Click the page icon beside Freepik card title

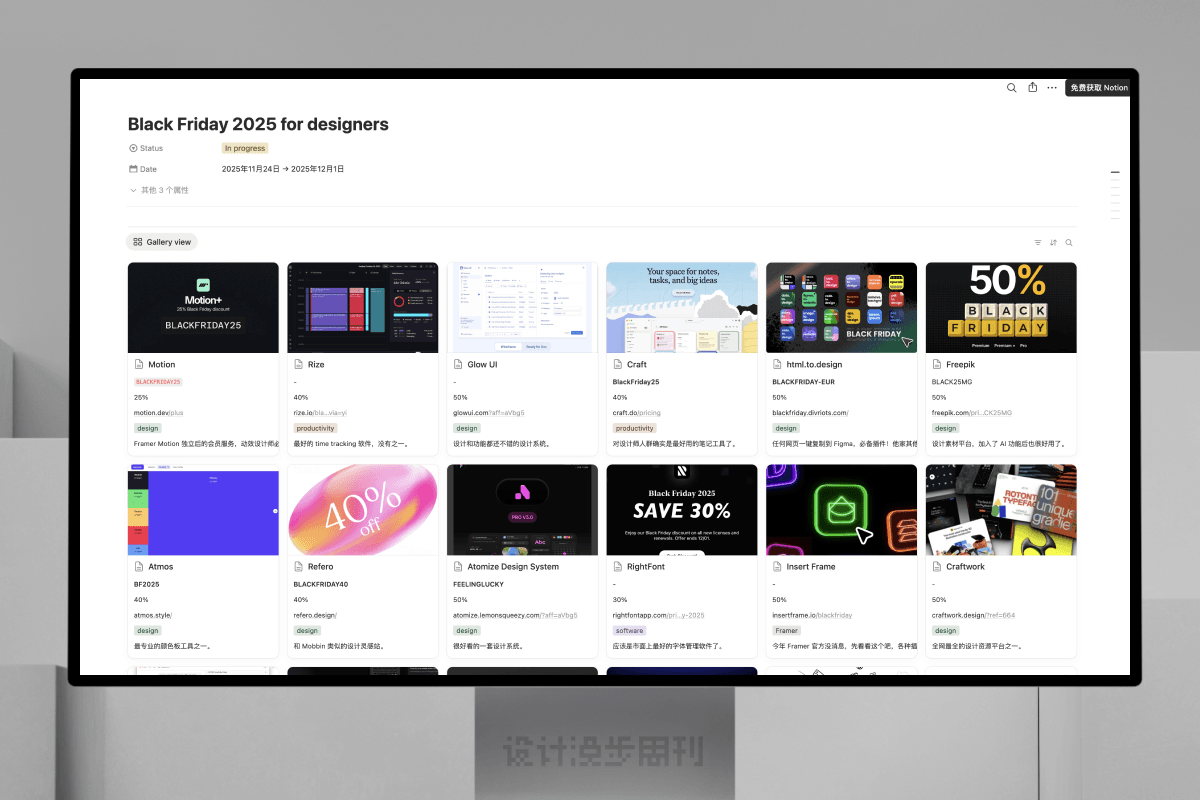tap(937, 365)
